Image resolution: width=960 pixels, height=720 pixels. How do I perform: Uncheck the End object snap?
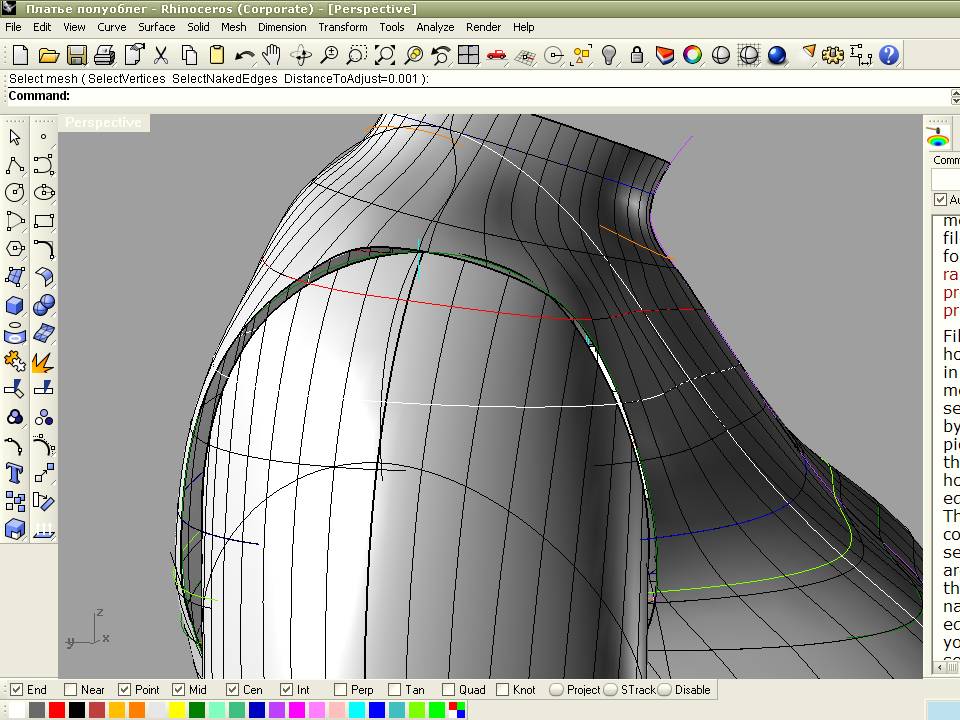pos(16,690)
